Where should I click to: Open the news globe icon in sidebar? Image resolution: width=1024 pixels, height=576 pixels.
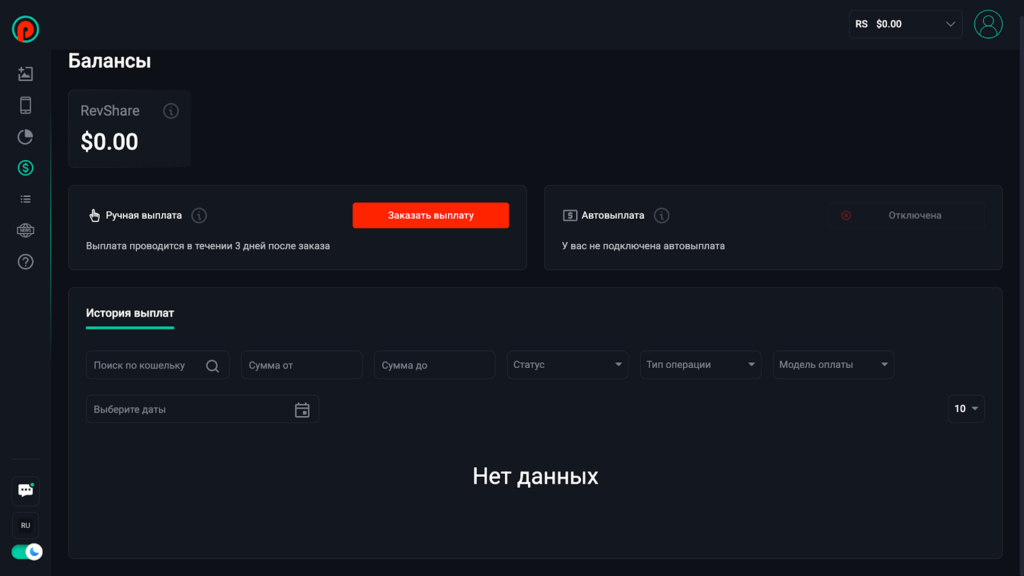(25, 231)
